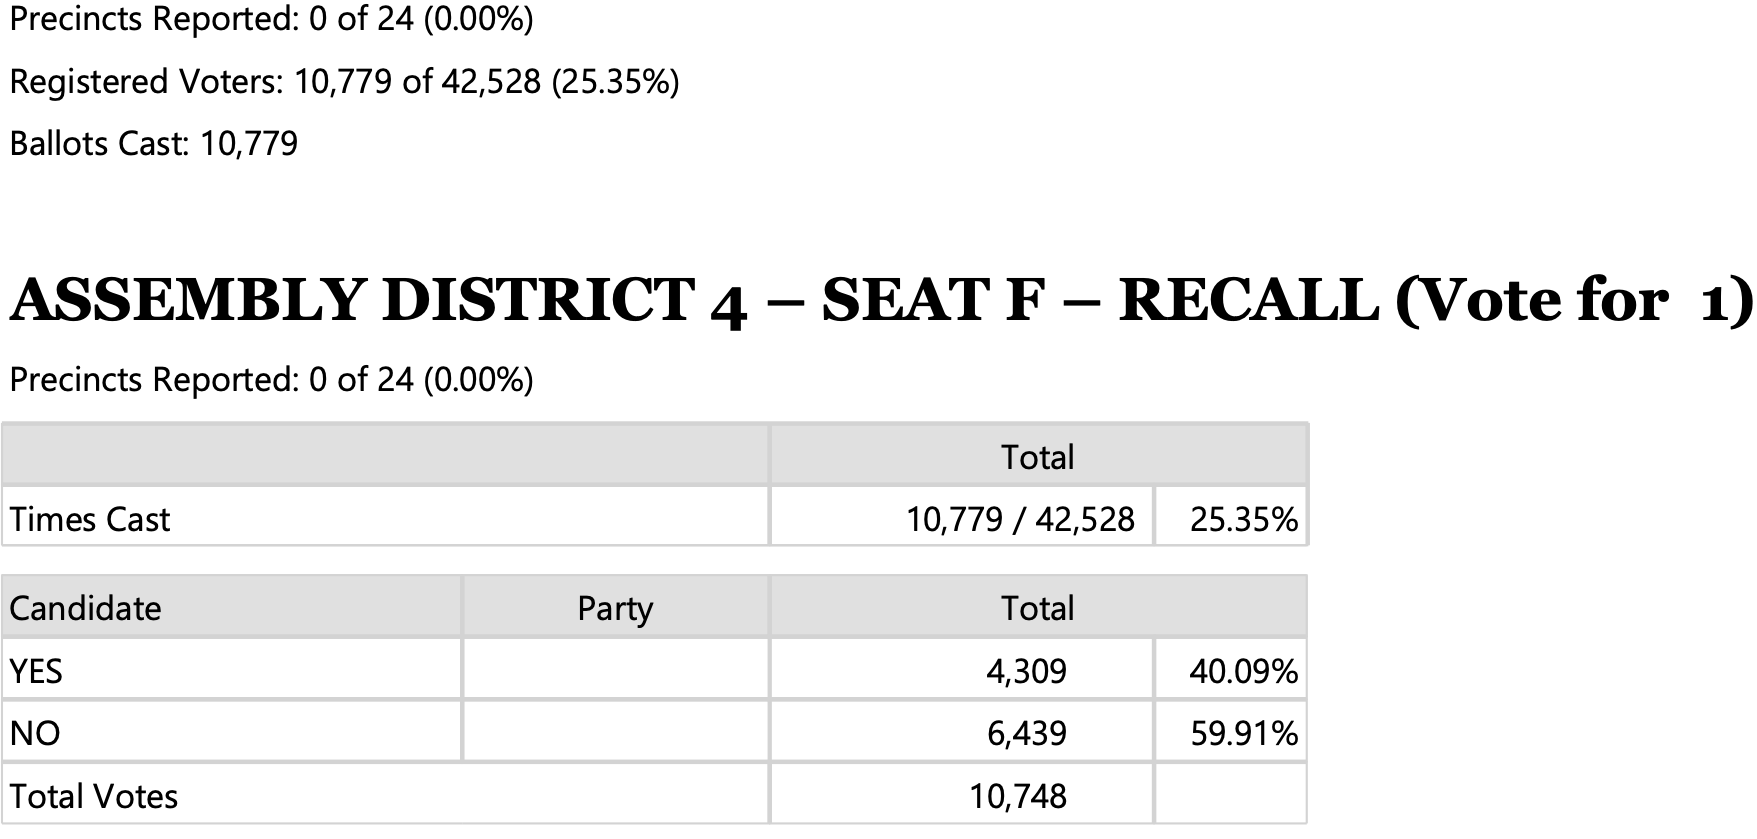This screenshot has width=1757, height=839.
Task: Click Precincts Reported line below the heading
Action: [x=271, y=379]
